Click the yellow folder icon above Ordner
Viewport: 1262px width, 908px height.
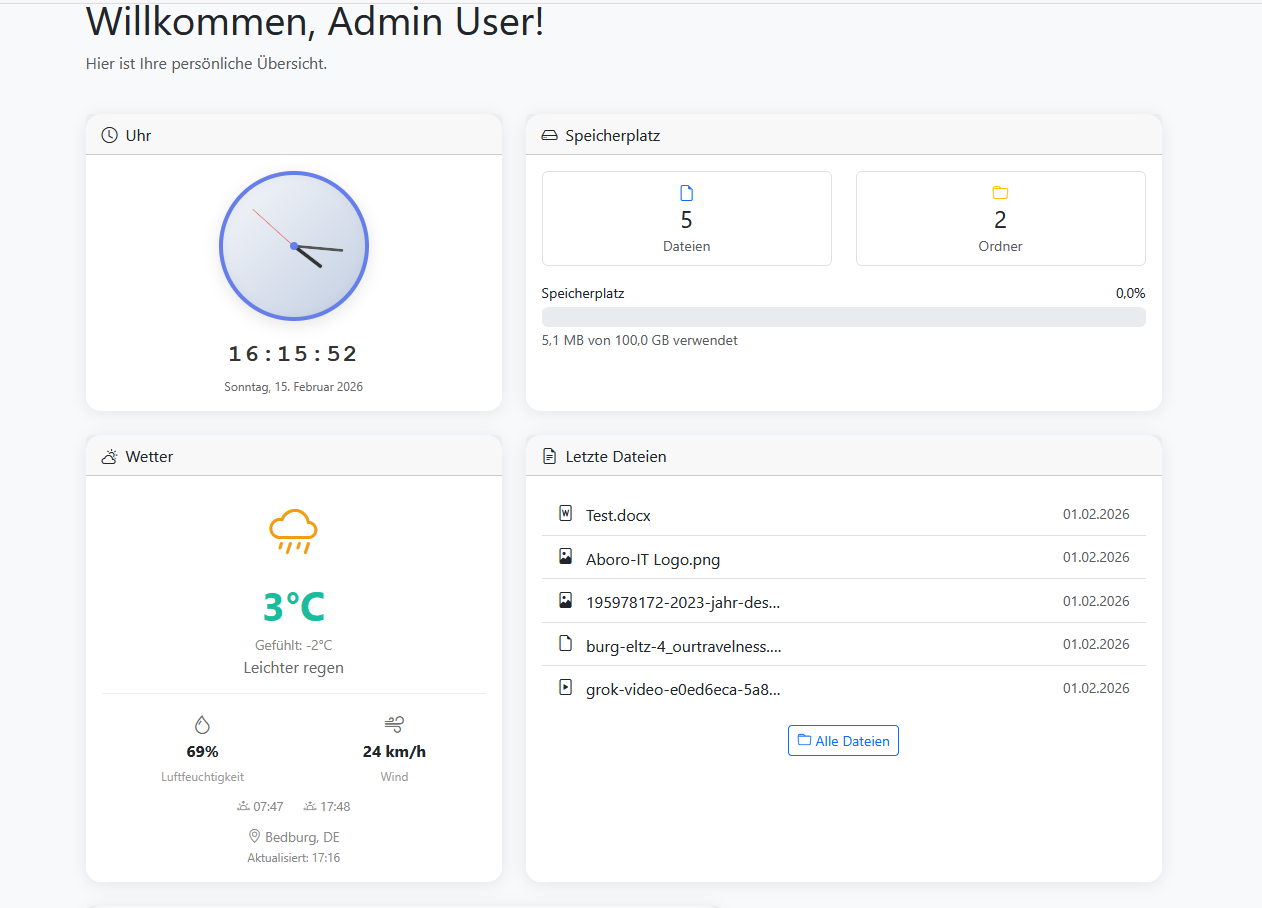pos(1000,193)
